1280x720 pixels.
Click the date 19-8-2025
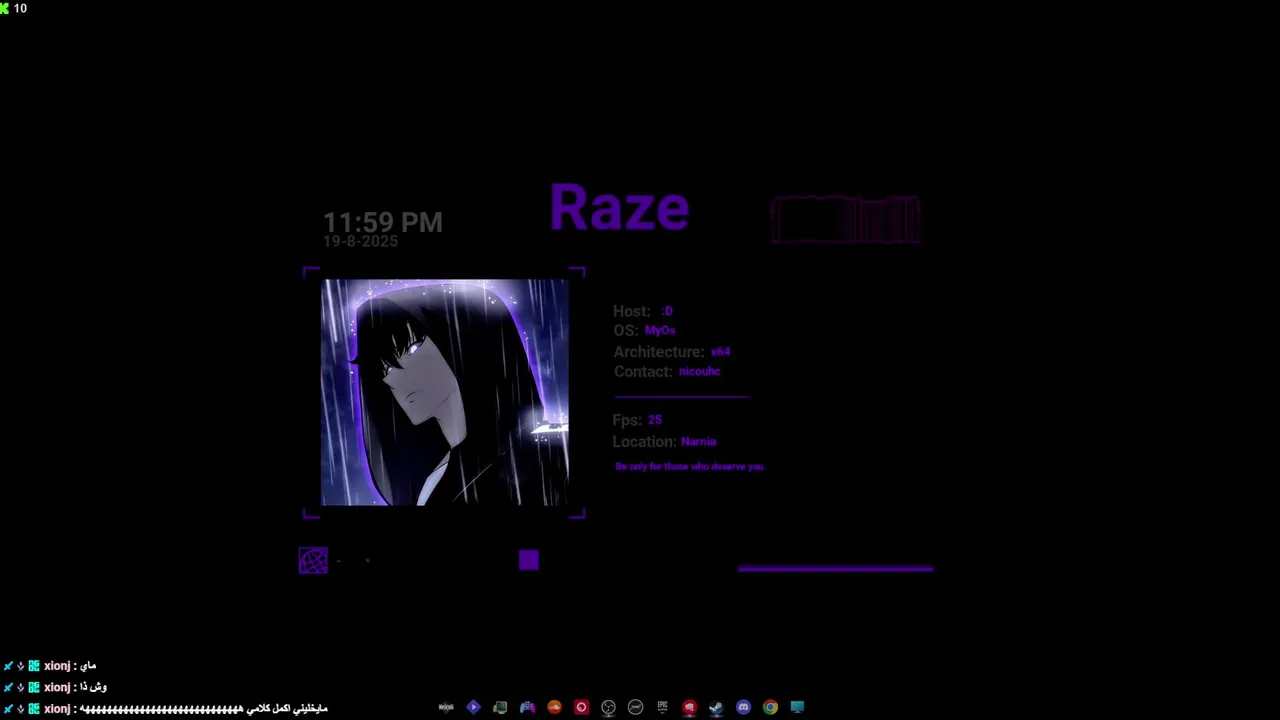360,242
